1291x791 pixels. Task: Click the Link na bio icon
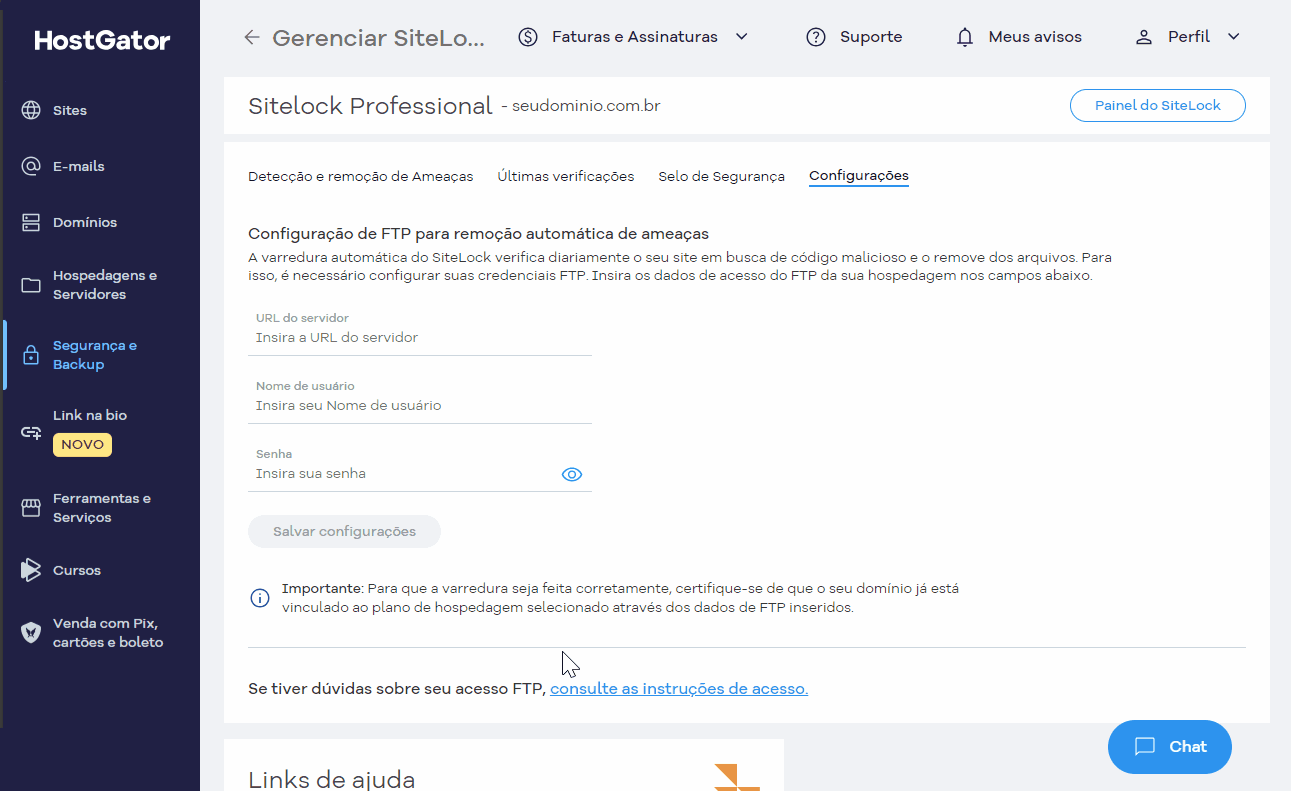pos(31,433)
